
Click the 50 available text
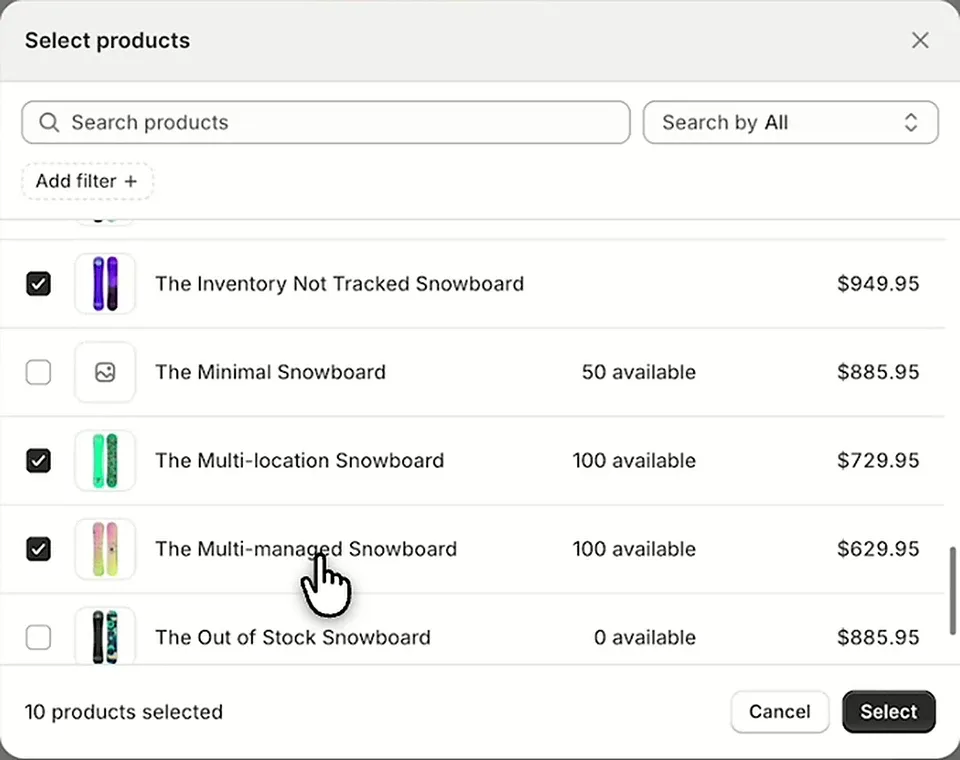click(639, 372)
